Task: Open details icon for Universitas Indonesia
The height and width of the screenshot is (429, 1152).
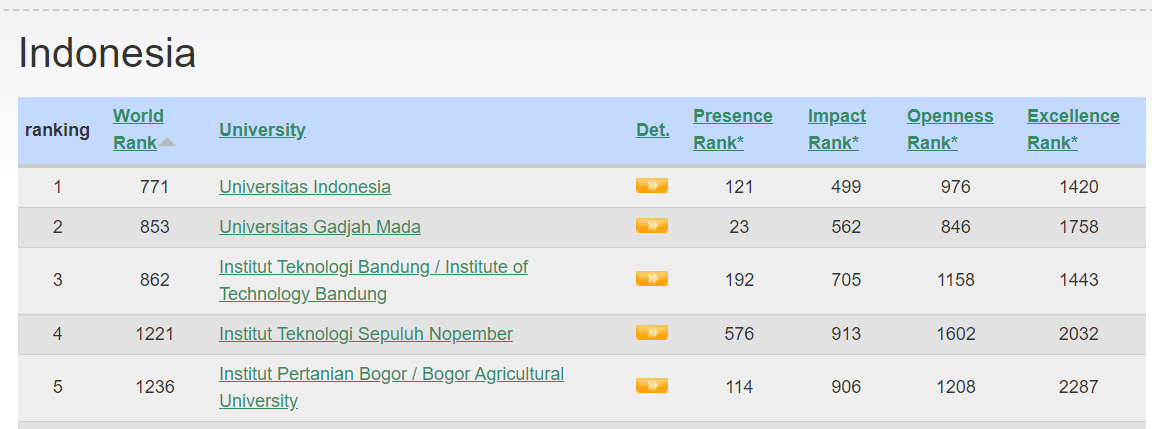Action: 652,186
